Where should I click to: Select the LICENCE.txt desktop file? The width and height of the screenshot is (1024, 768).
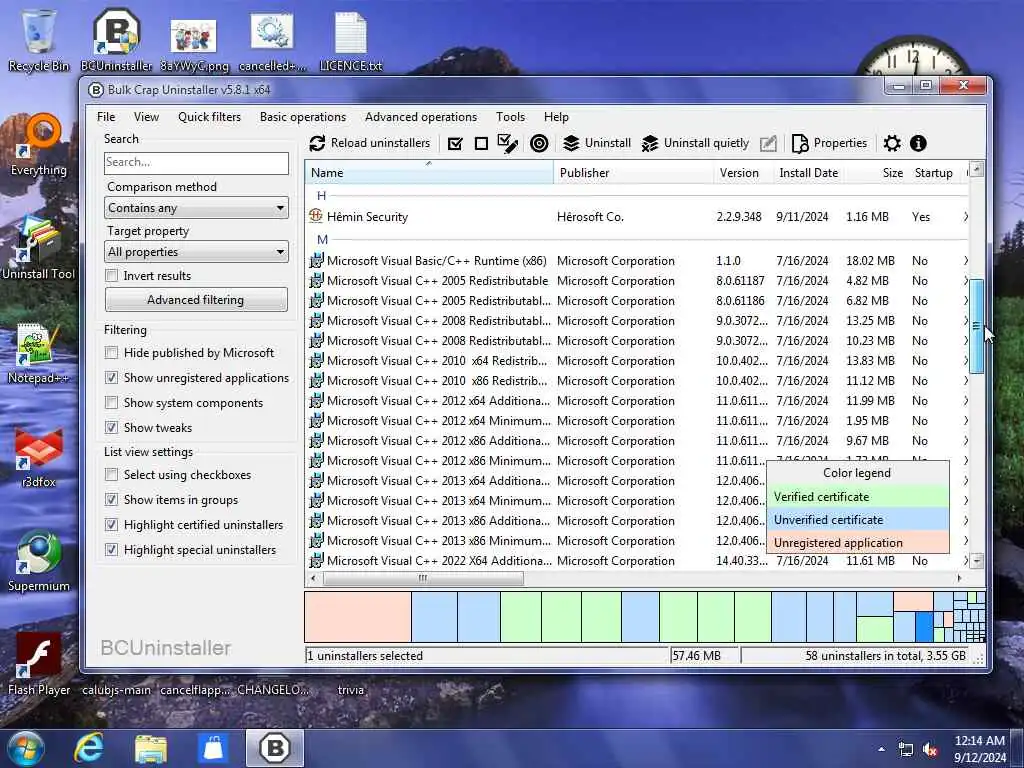click(351, 40)
